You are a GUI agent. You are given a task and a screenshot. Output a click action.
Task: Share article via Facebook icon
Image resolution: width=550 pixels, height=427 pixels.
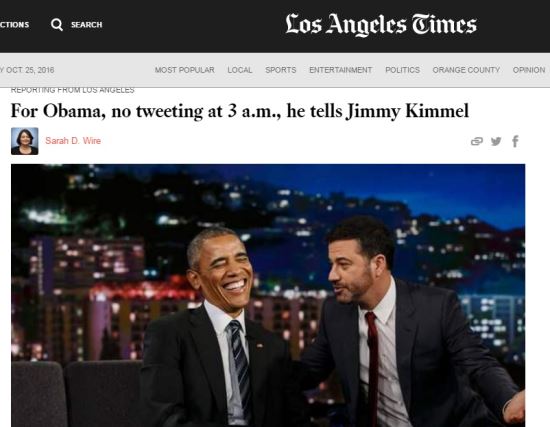pos(515,141)
